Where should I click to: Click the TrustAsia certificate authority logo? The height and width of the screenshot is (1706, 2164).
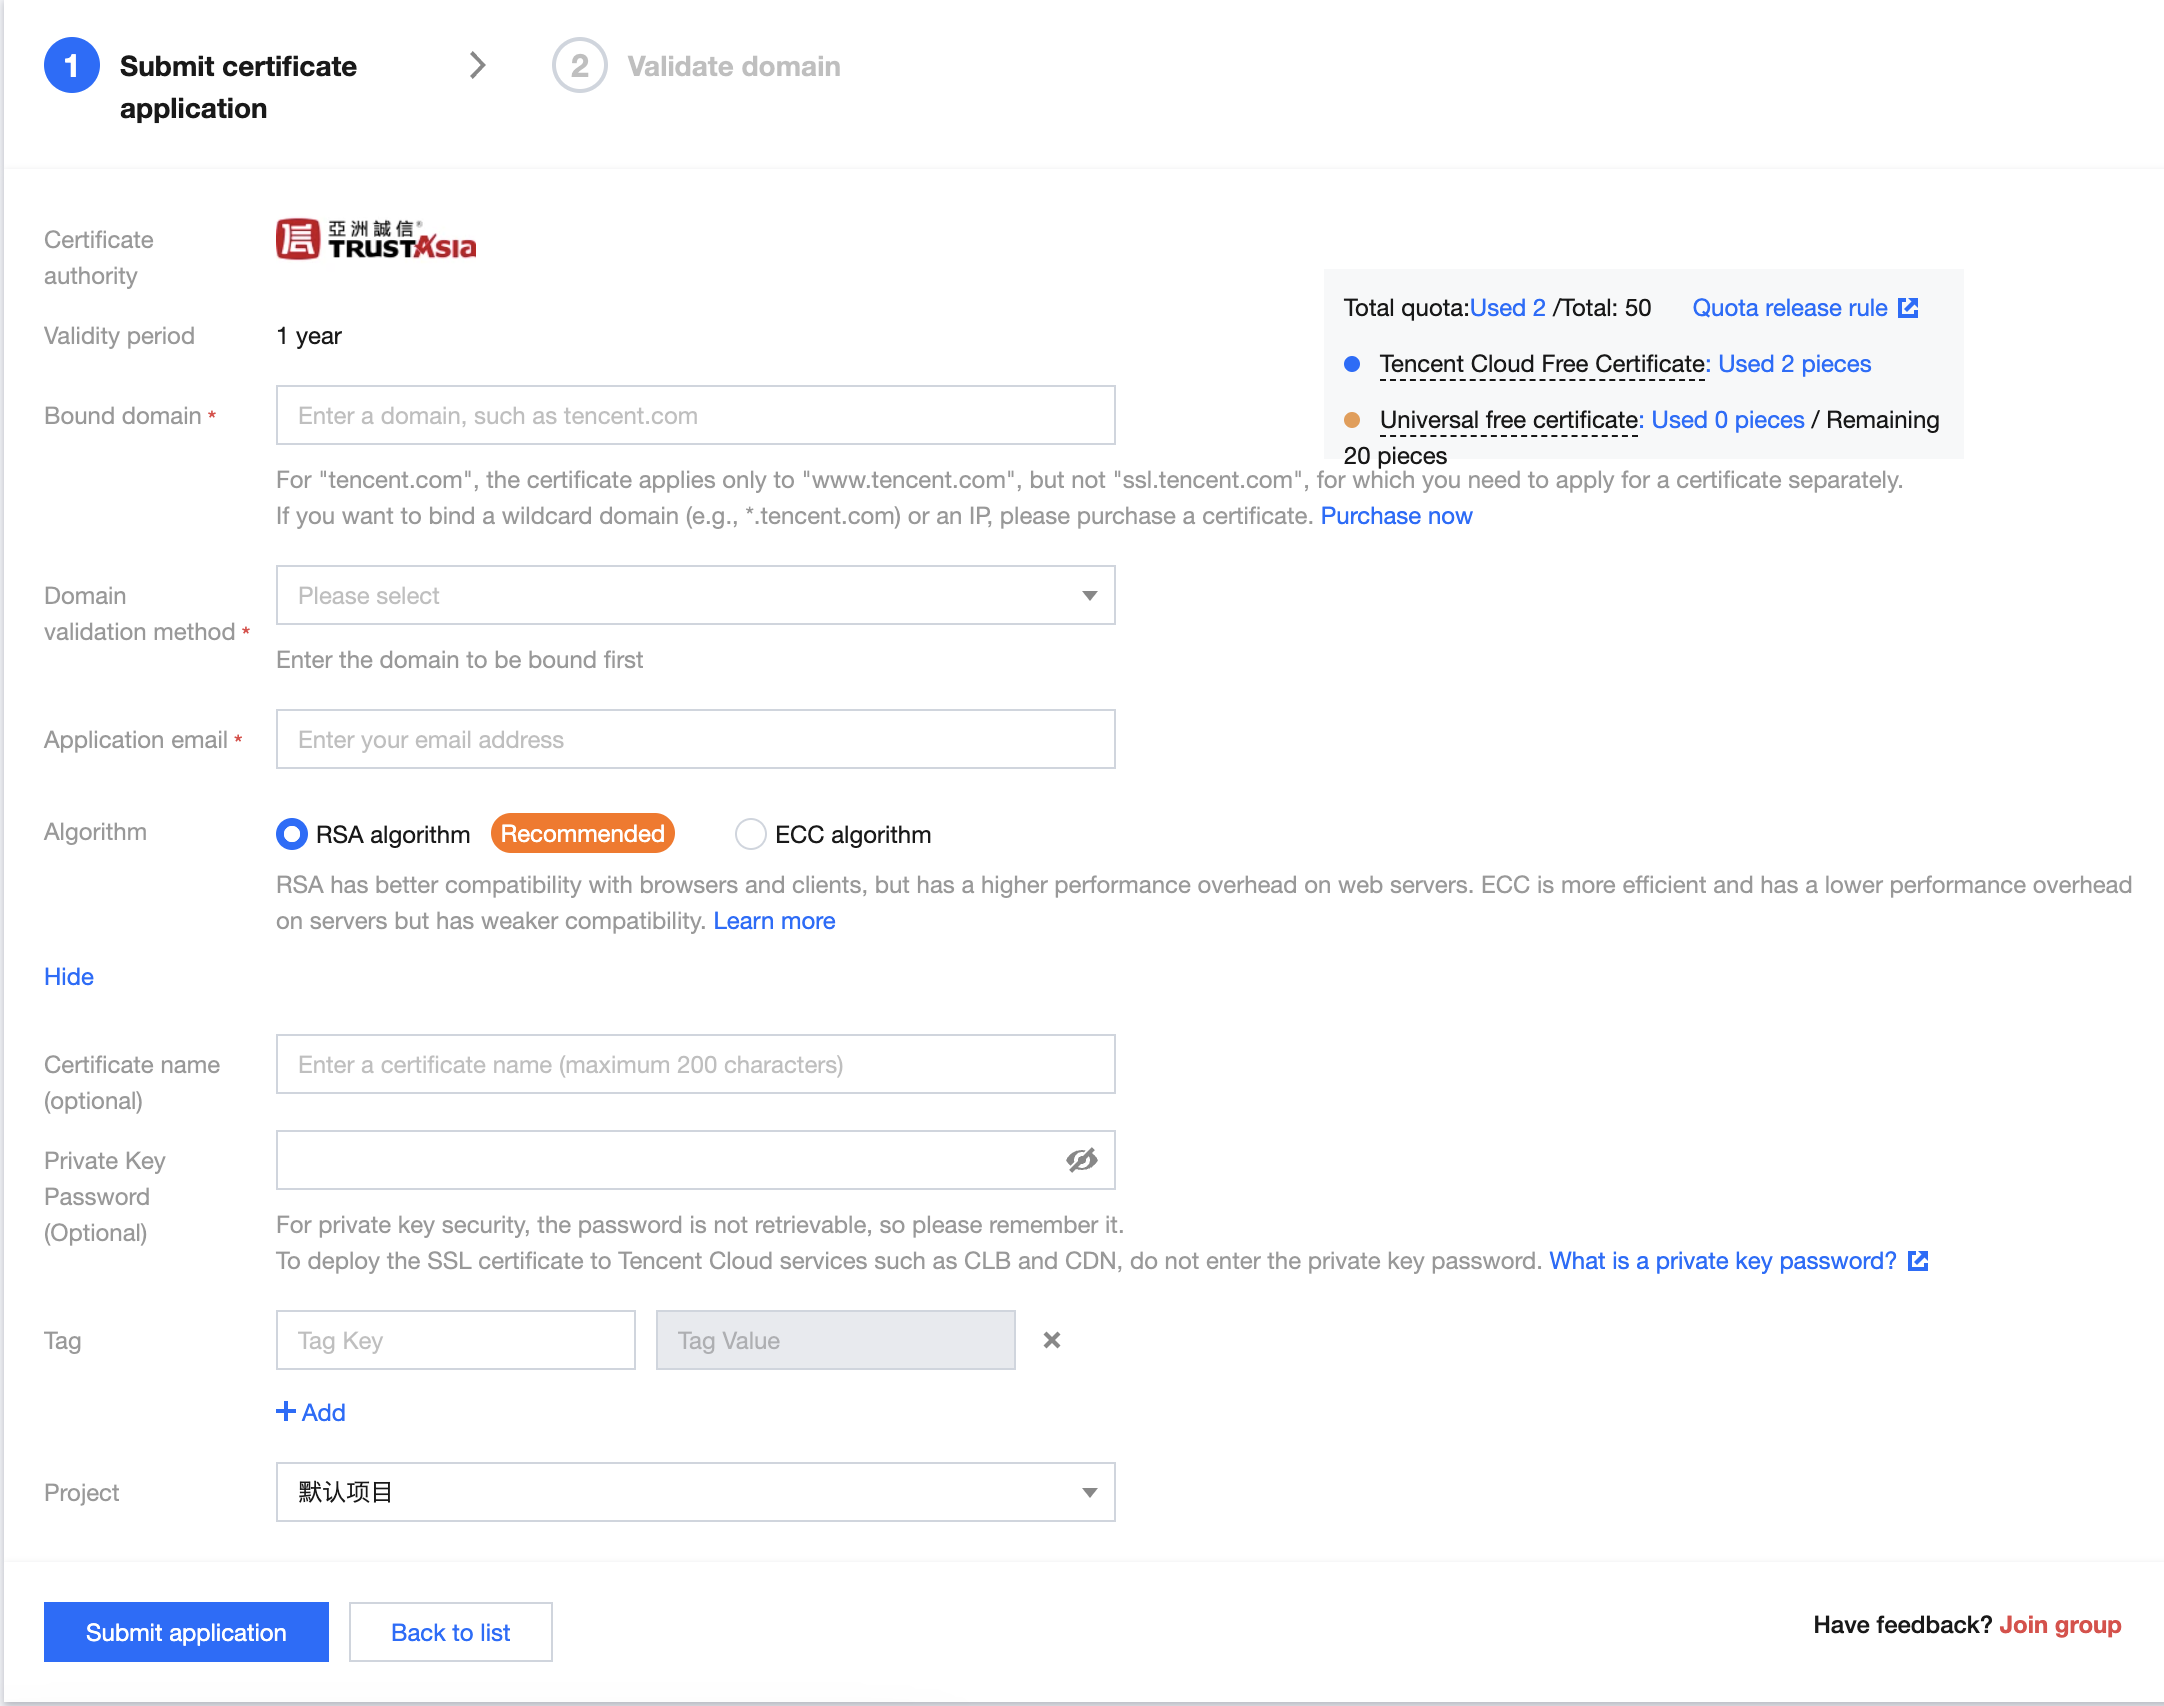(x=376, y=240)
